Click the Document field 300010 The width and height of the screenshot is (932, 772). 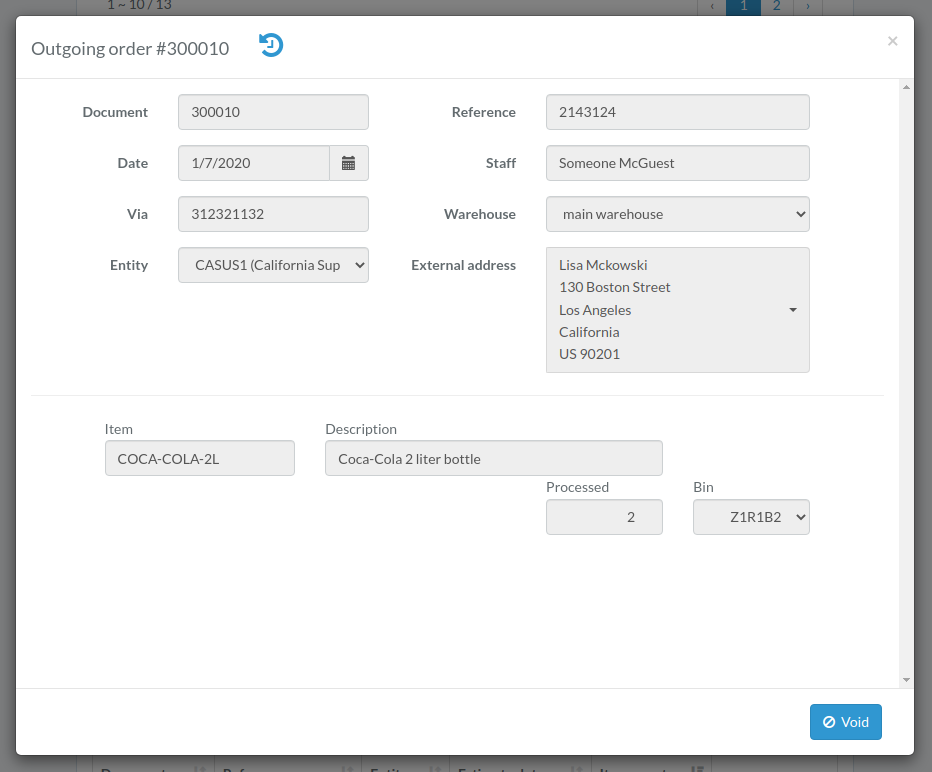coord(273,112)
